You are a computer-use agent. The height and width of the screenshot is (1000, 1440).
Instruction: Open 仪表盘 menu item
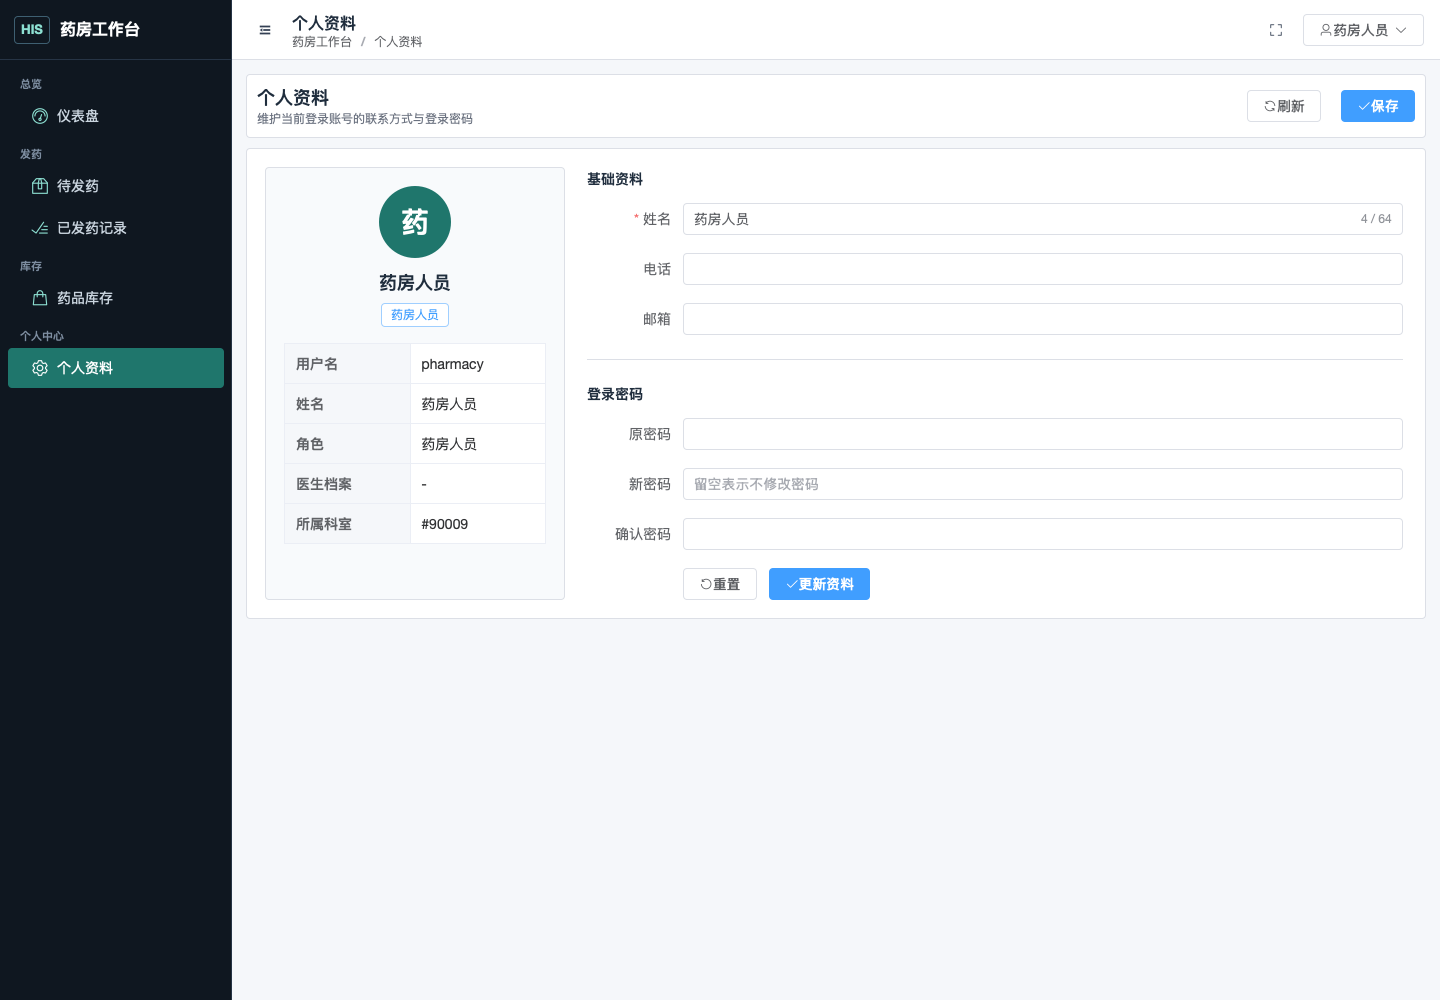point(116,116)
